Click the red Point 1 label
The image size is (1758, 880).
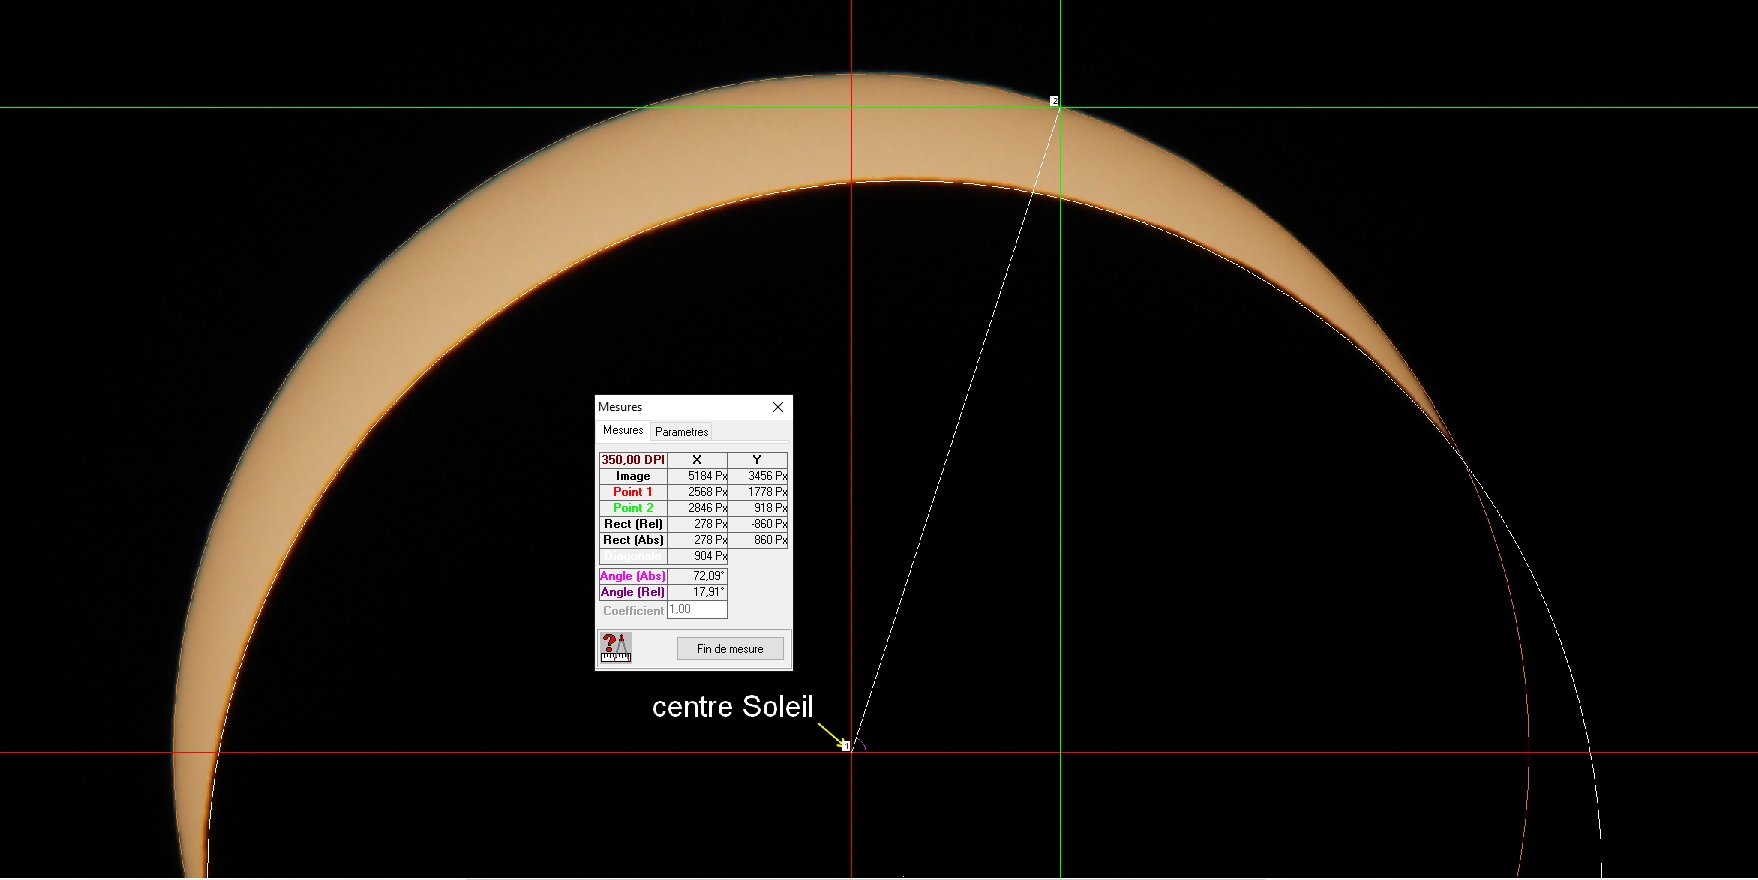click(633, 492)
